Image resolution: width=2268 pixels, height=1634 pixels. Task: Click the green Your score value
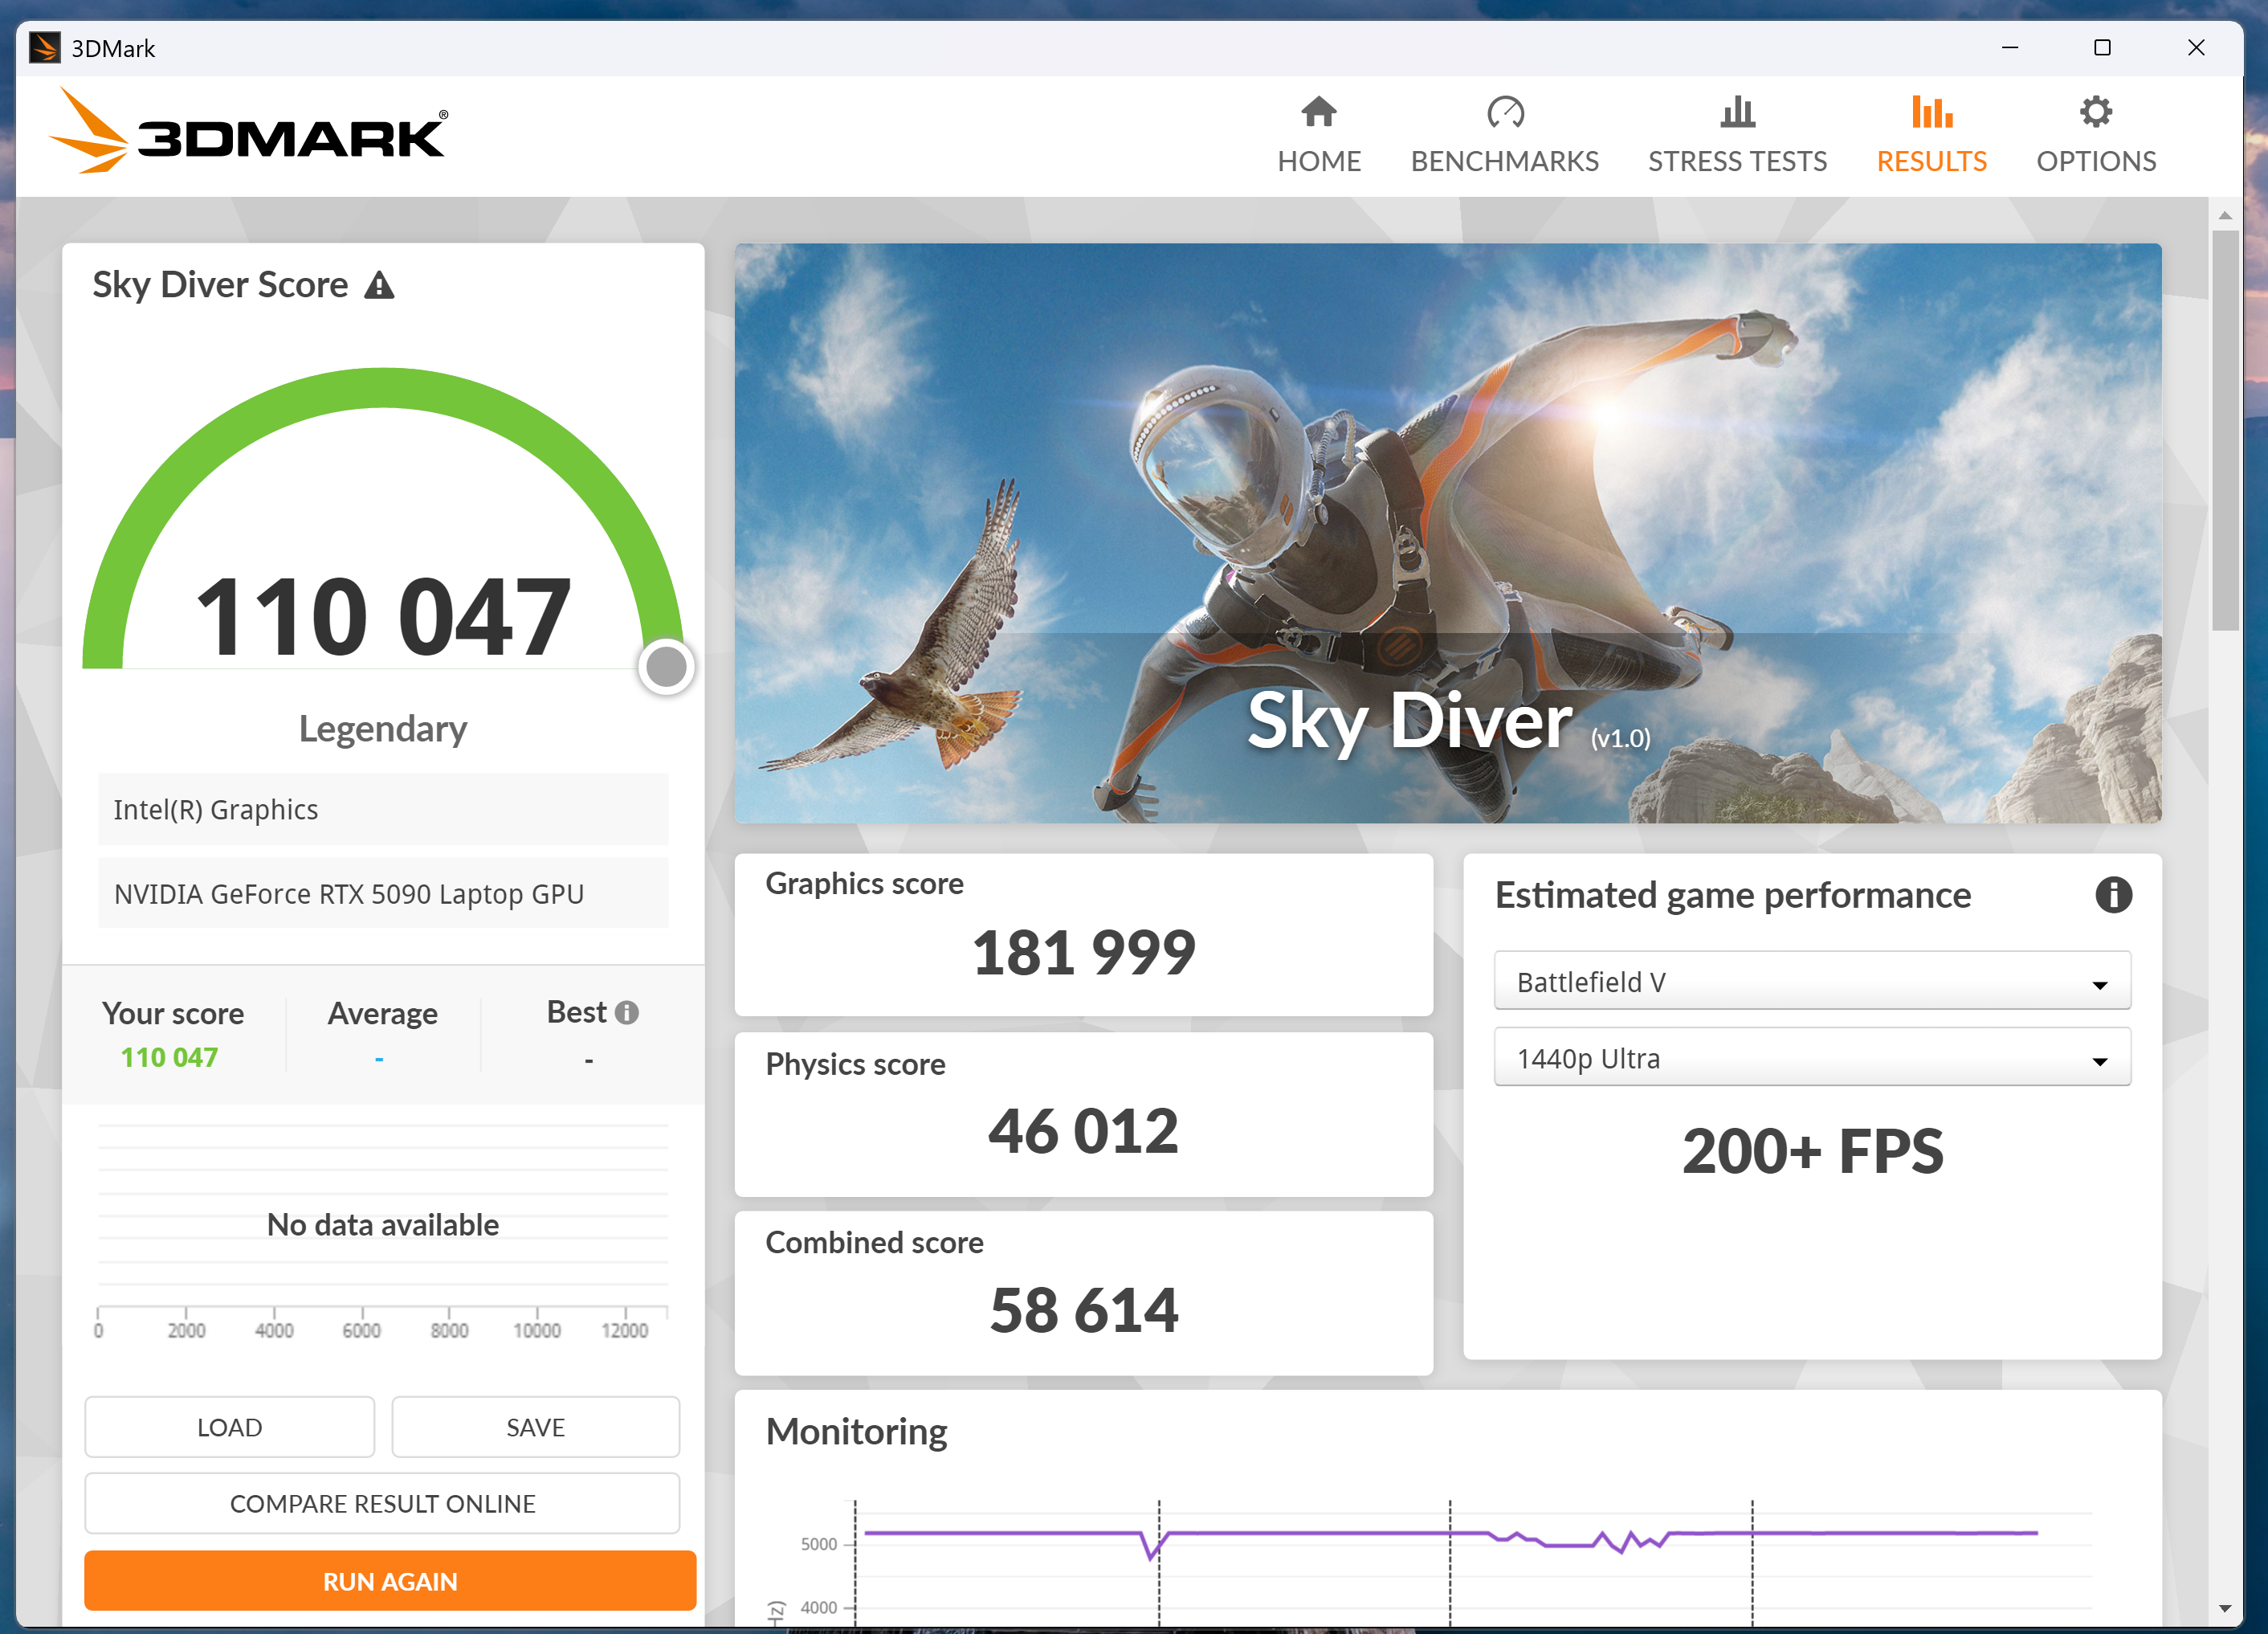(169, 1057)
